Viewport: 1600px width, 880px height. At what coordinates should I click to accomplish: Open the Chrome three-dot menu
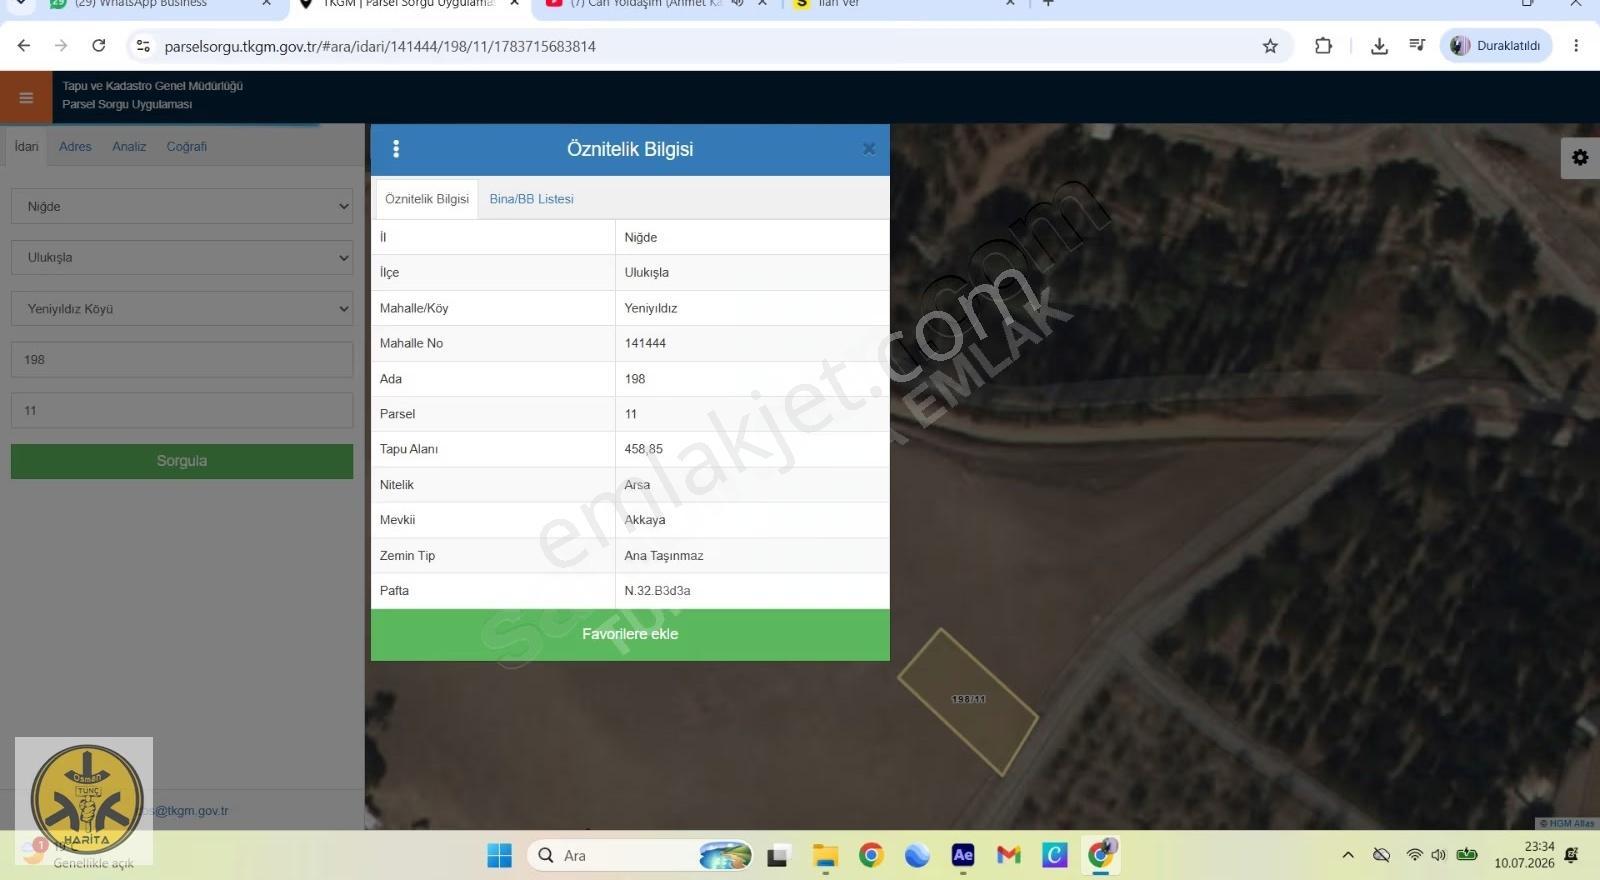(x=1576, y=46)
